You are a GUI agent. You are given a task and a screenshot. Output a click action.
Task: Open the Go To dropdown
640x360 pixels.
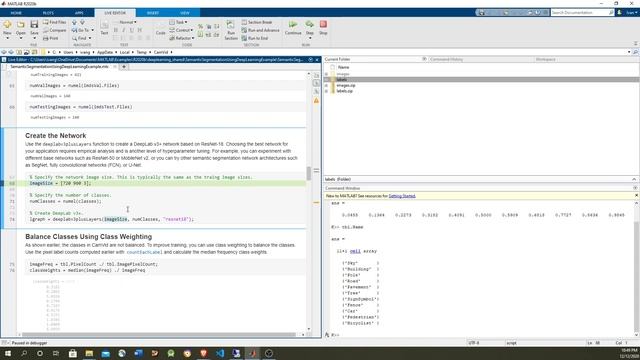point(93,30)
